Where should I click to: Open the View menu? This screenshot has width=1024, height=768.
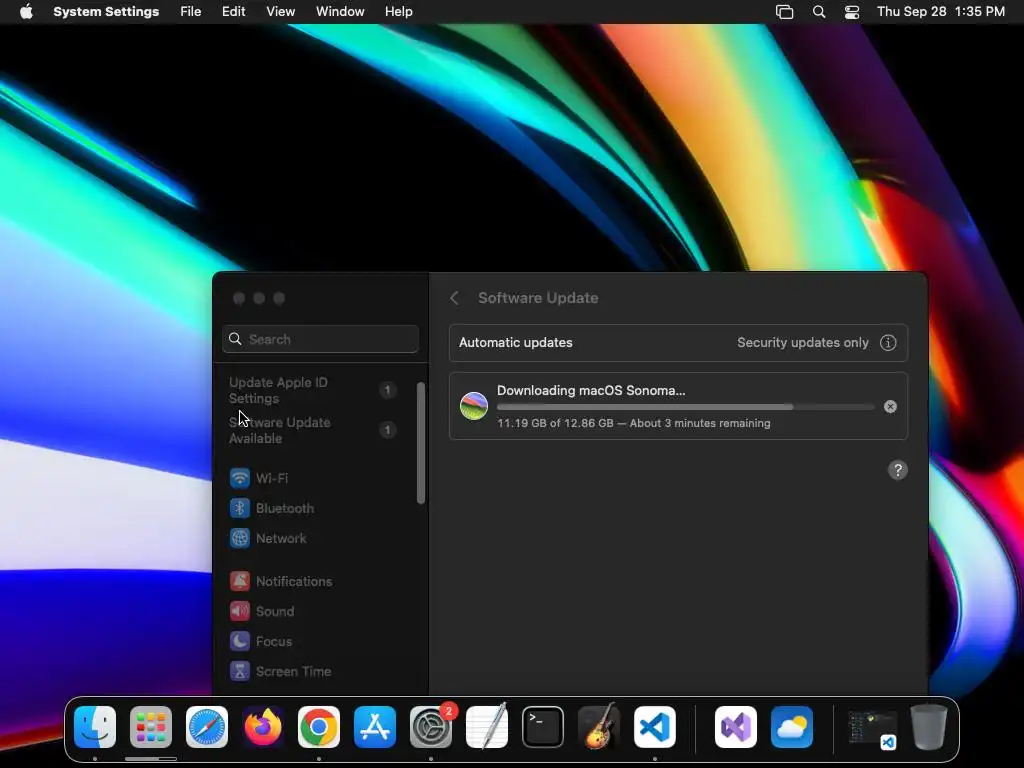click(280, 12)
